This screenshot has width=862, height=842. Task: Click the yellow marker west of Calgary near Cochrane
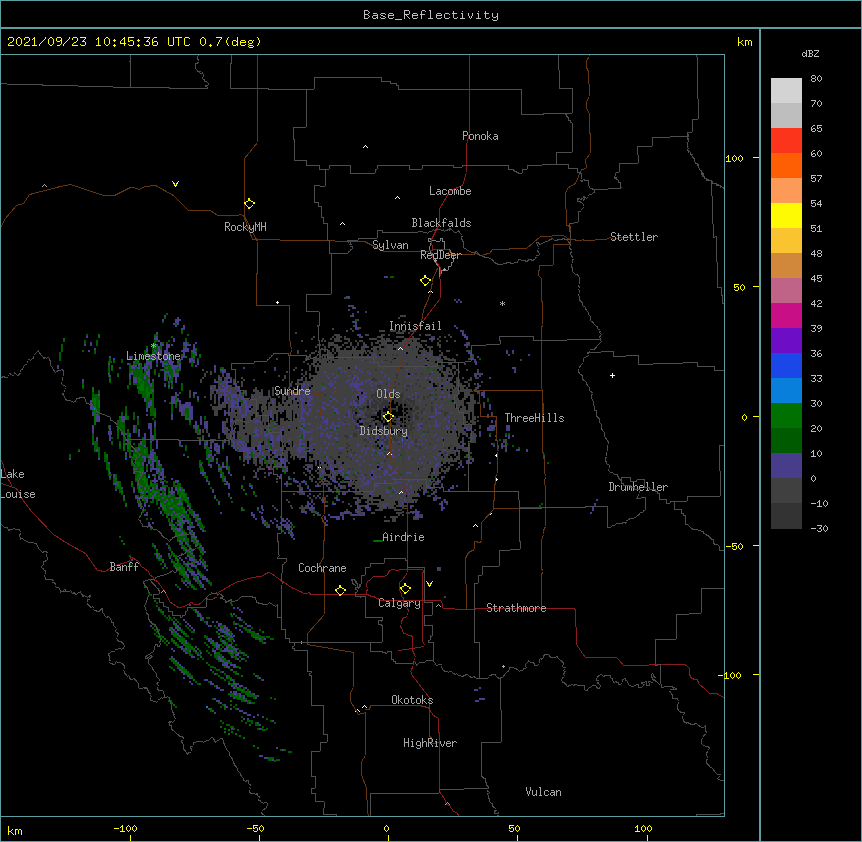(x=340, y=590)
